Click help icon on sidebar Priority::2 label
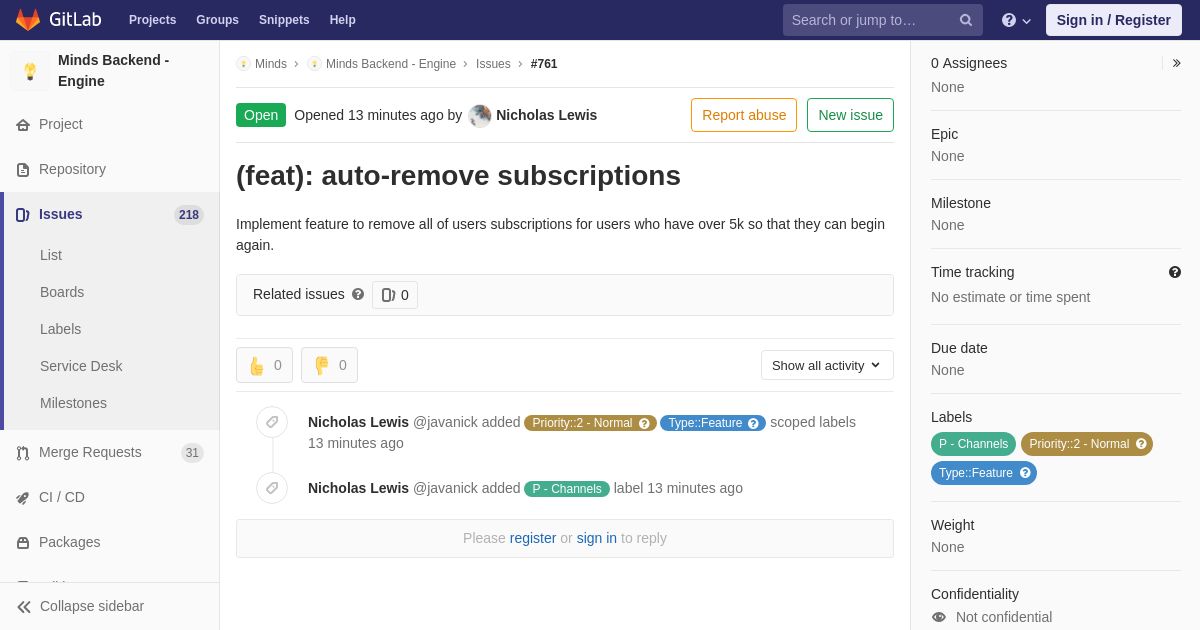1200x630 pixels. point(1141,444)
